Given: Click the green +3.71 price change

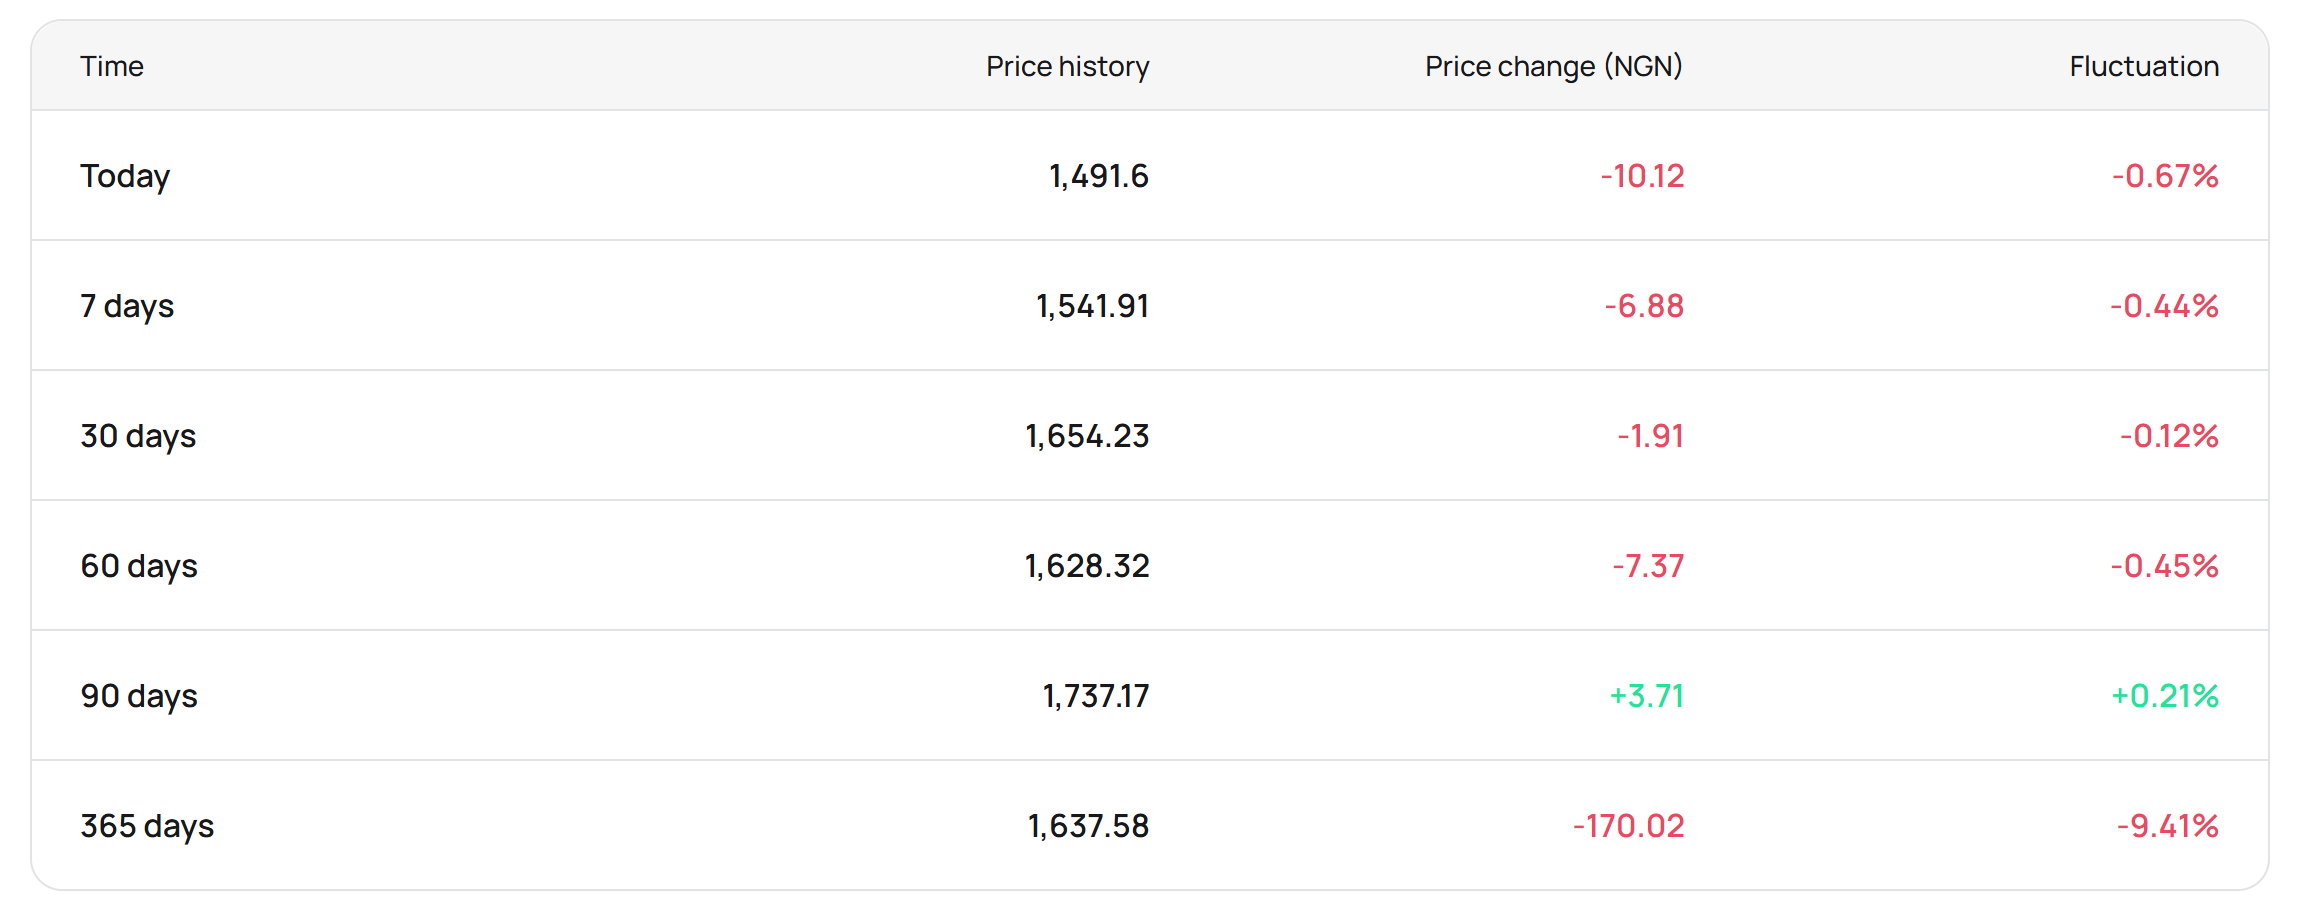Looking at the screenshot, I should 1647,696.
